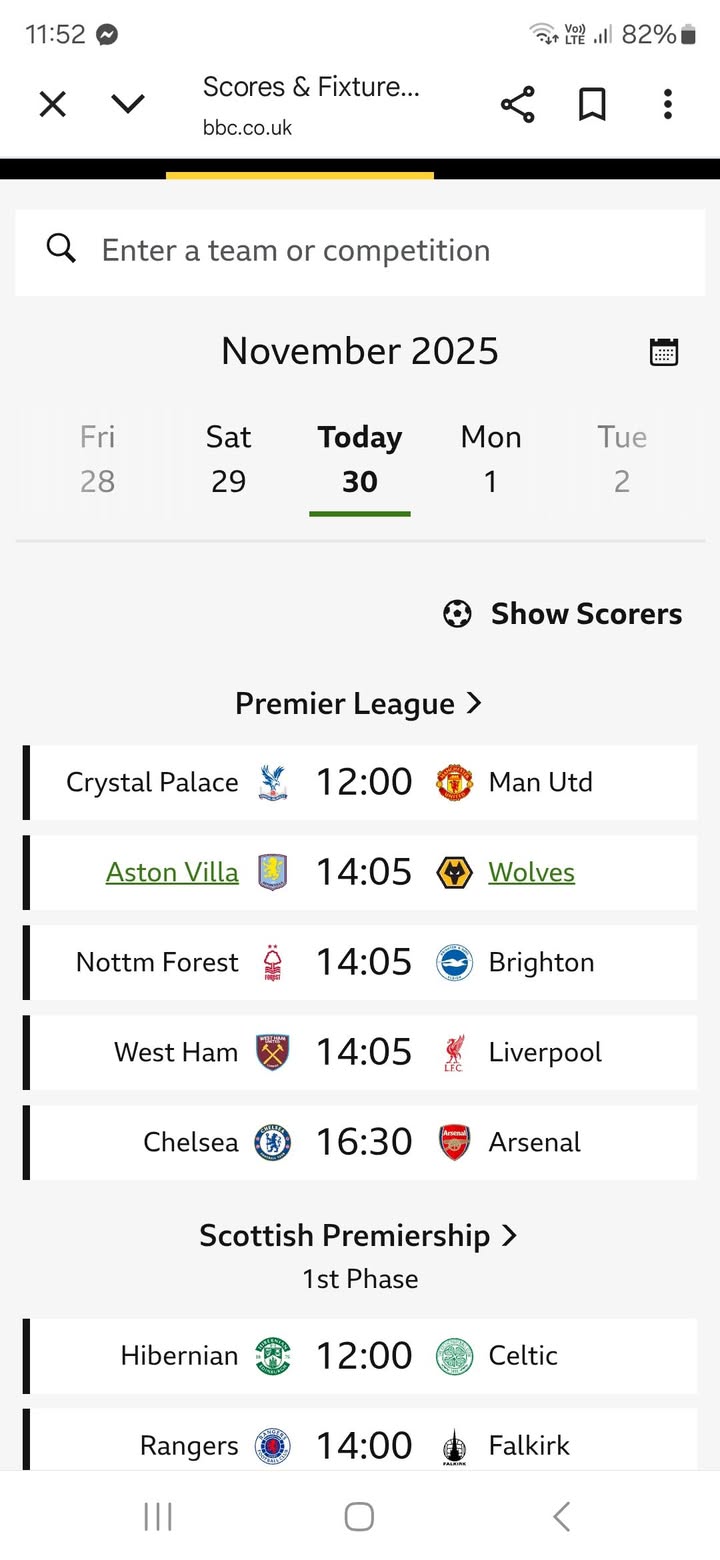Expand the browser tab down-arrow chevron

click(x=128, y=104)
